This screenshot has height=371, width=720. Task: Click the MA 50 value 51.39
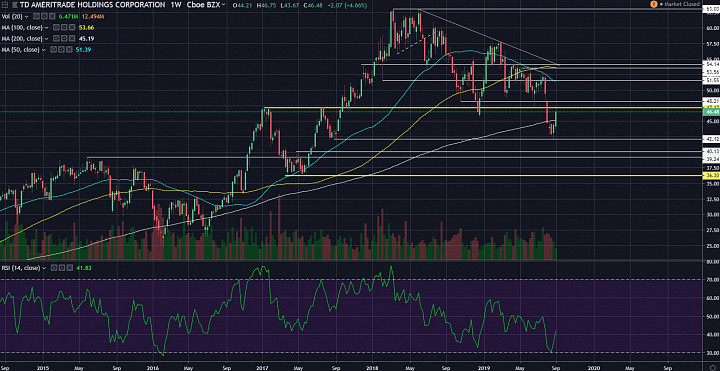(83, 50)
